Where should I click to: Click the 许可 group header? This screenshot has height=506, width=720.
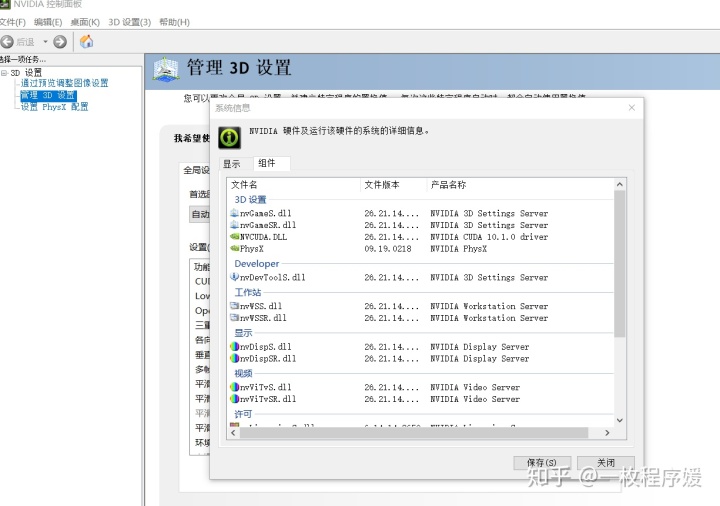click(243, 414)
